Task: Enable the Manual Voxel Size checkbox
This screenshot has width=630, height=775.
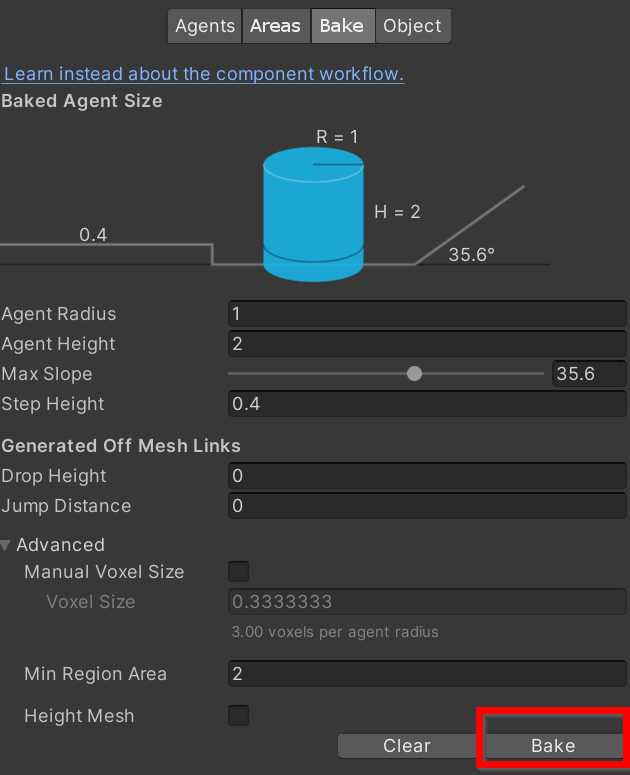Action: (238, 572)
